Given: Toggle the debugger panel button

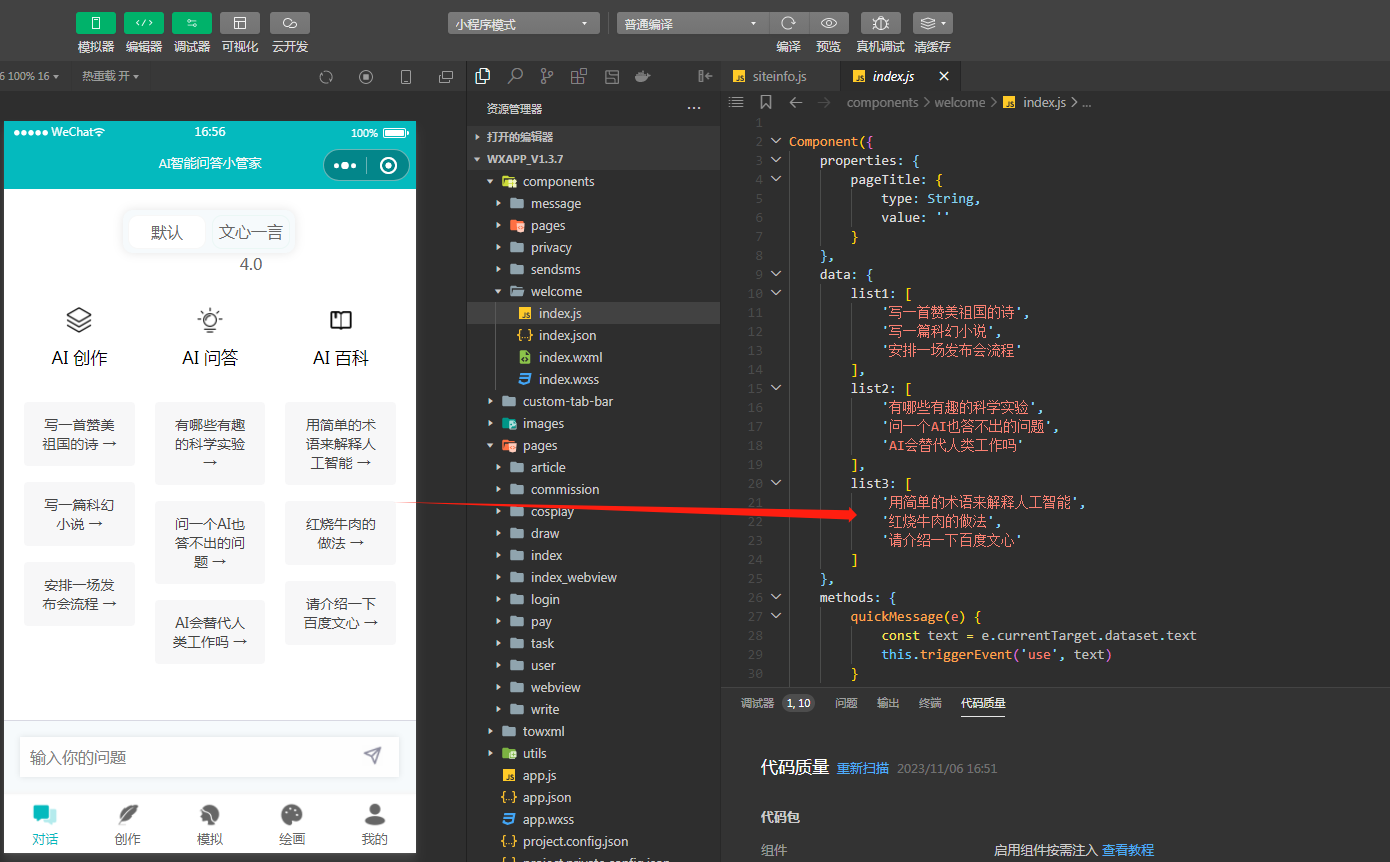Looking at the screenshot, I should point(192,23).
